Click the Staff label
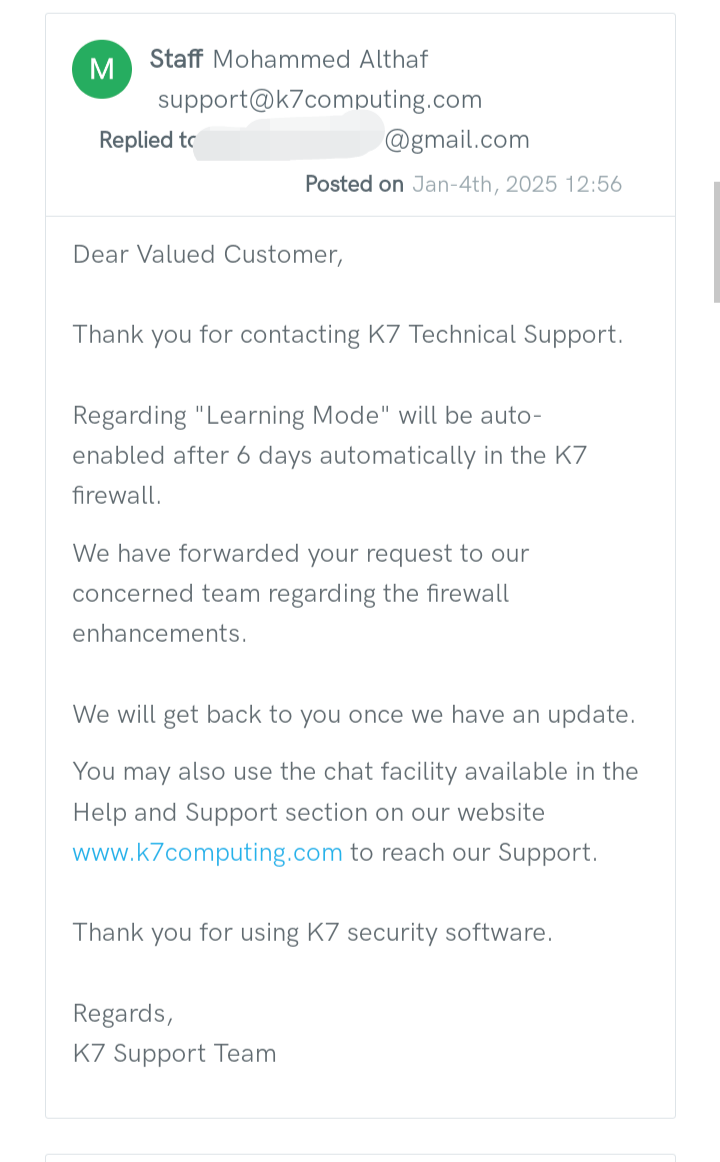This screenshot has width=720, height=1162. tap(176, 59)
